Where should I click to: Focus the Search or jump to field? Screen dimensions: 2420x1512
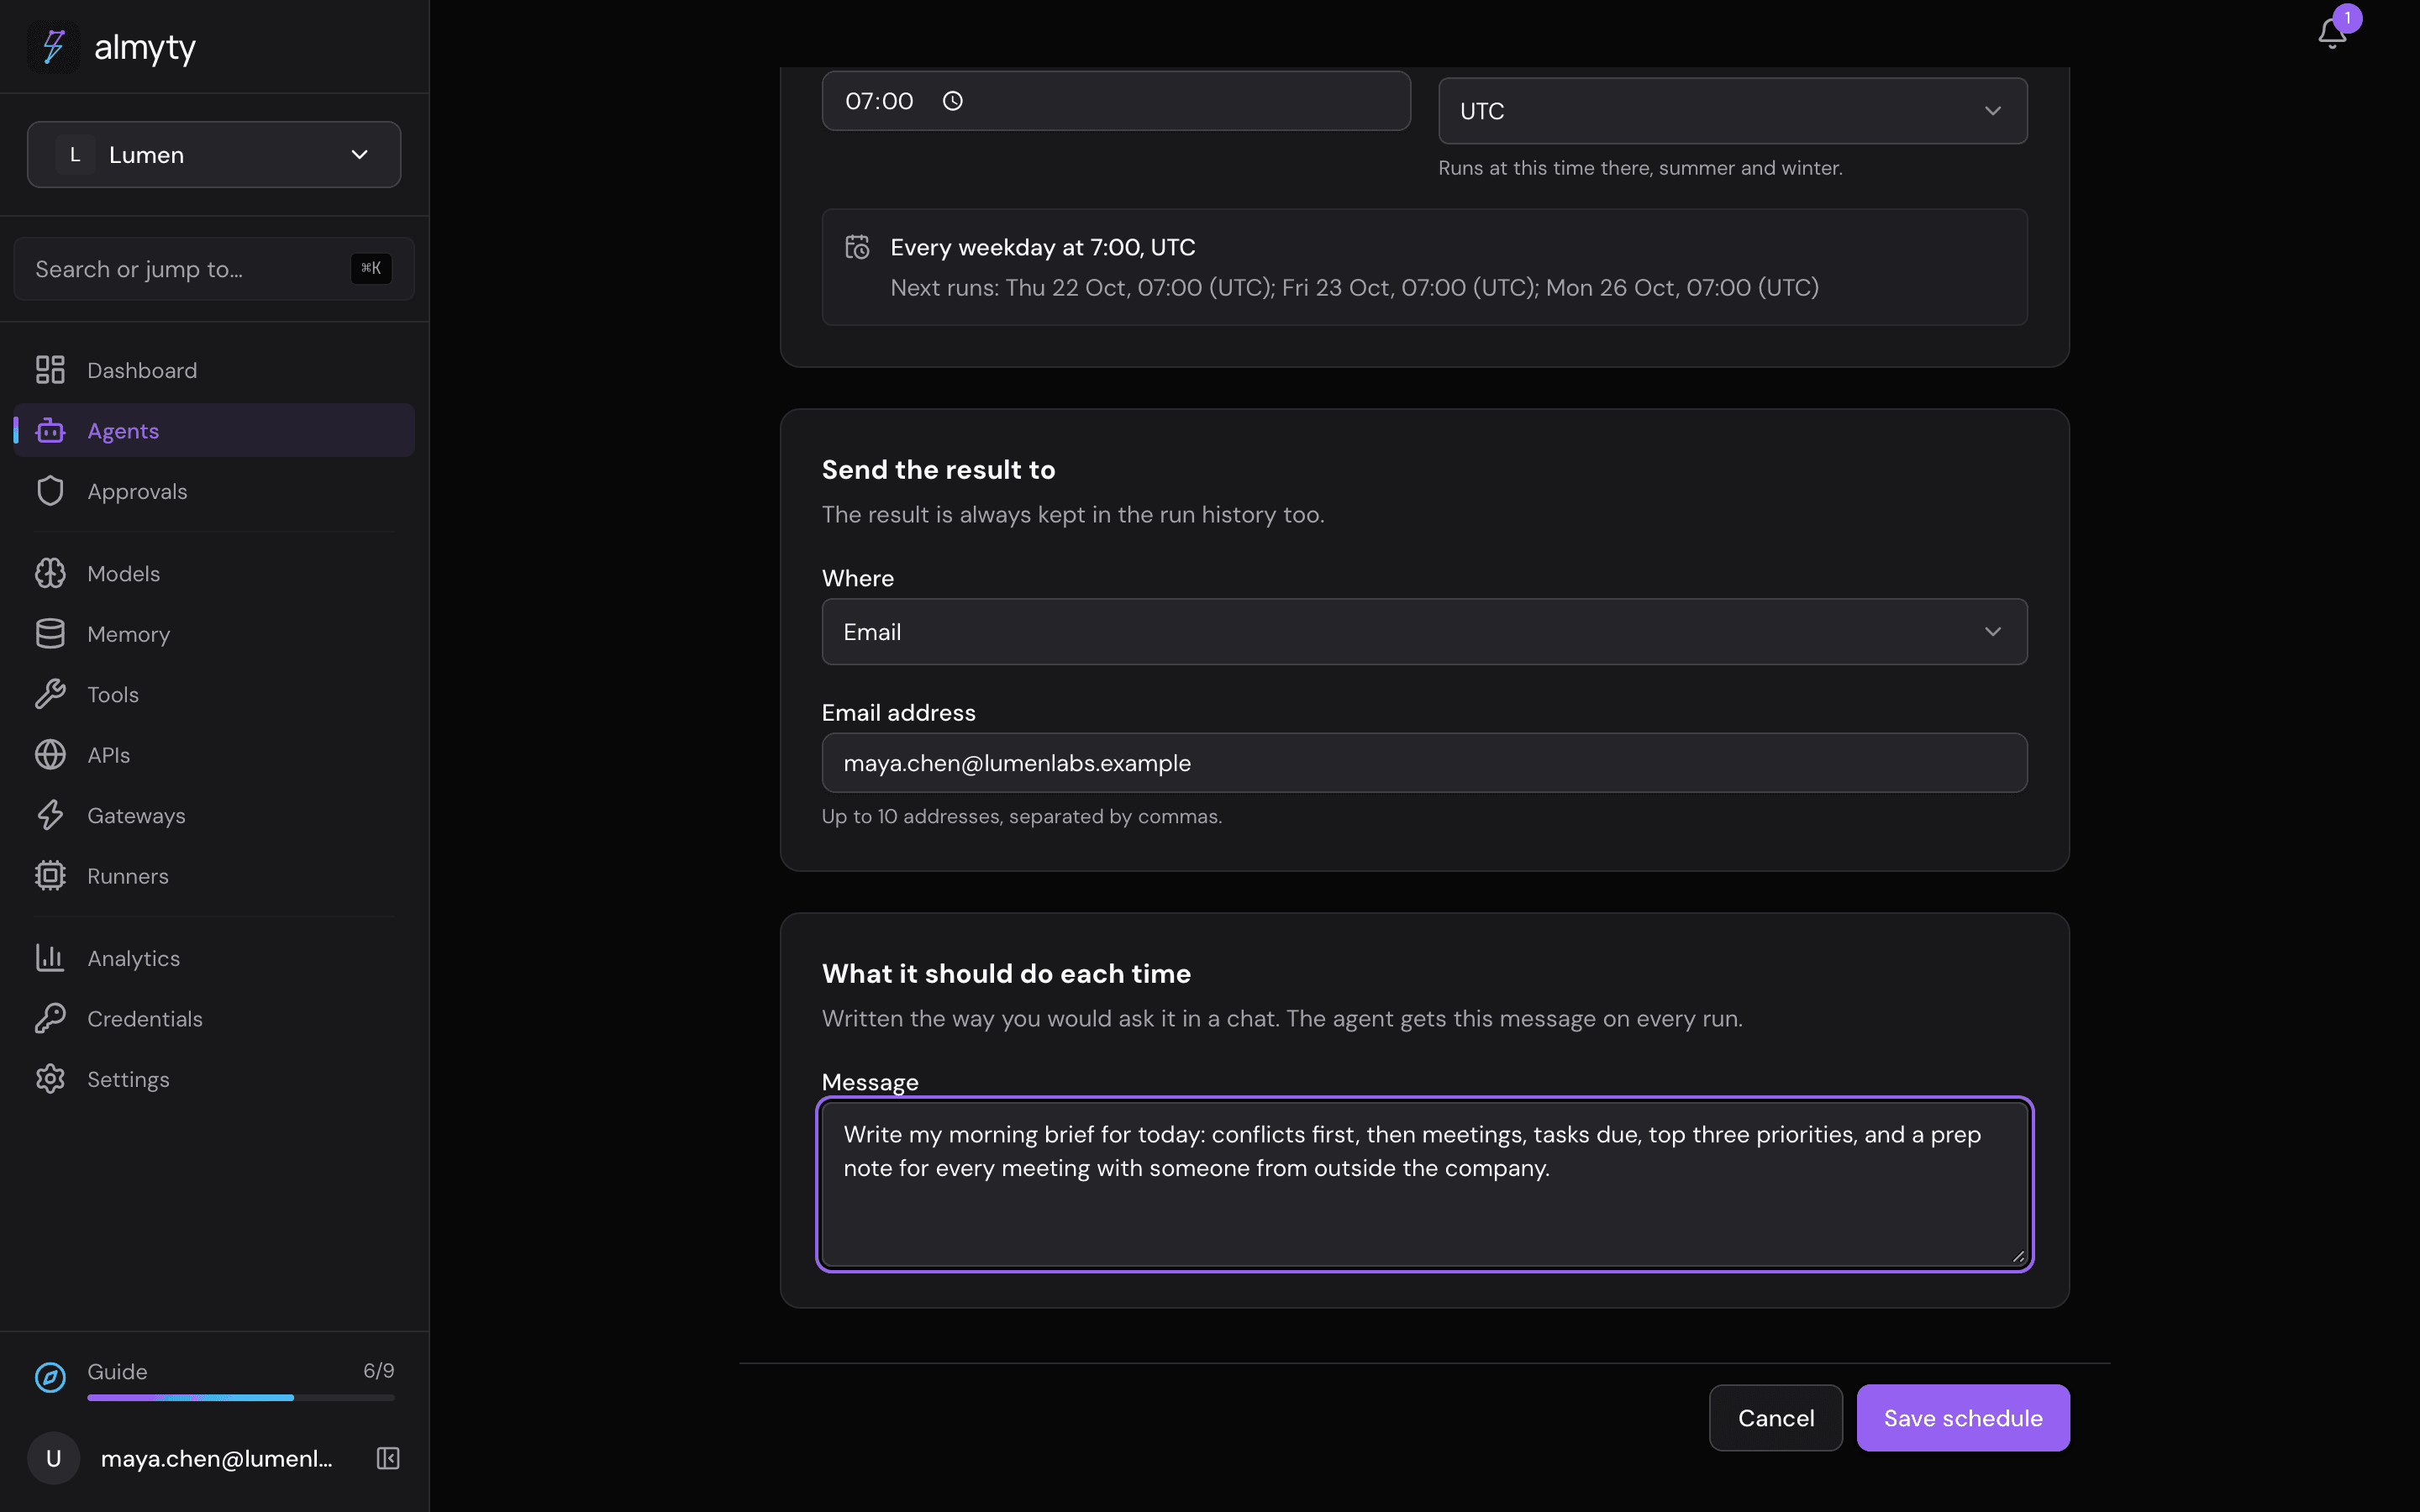214,269
